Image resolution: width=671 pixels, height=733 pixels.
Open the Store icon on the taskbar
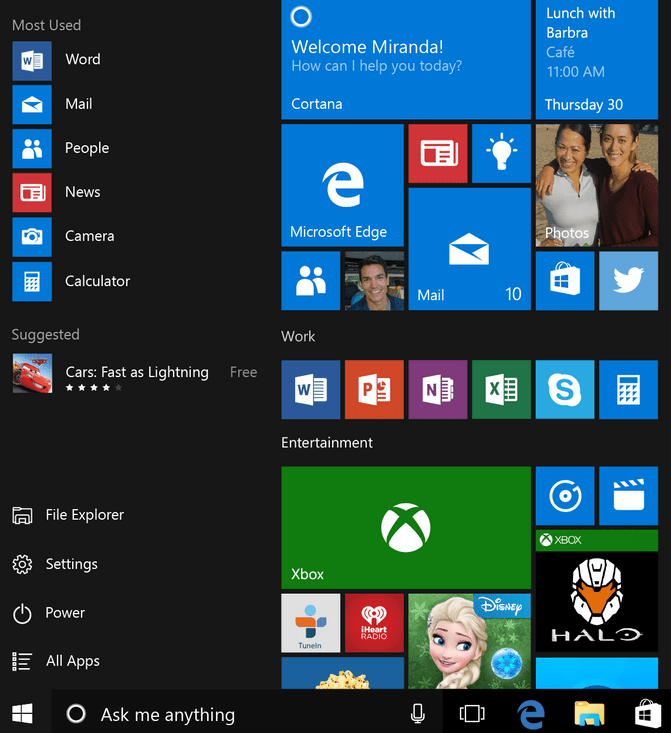(648, 714)
